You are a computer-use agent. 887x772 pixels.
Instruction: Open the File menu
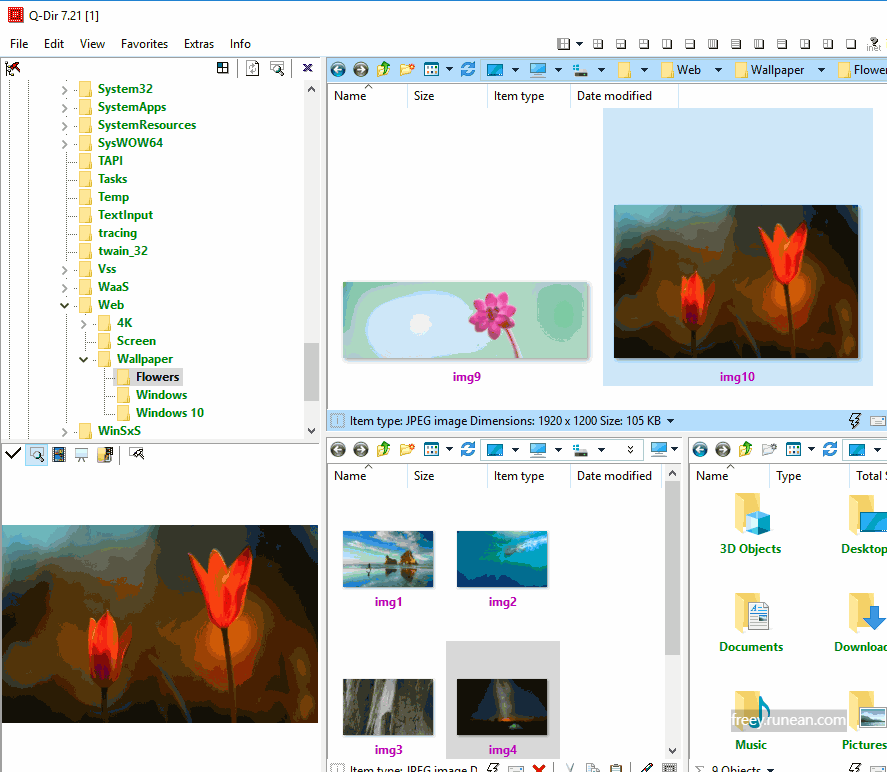19,44
